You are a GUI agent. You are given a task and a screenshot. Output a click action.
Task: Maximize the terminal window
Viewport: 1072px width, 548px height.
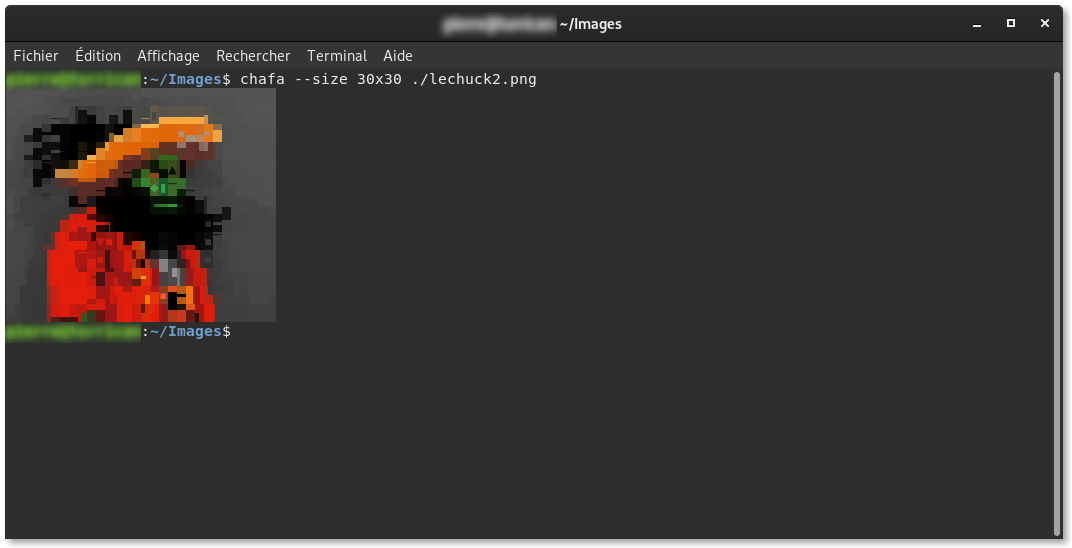point(1011,22)
